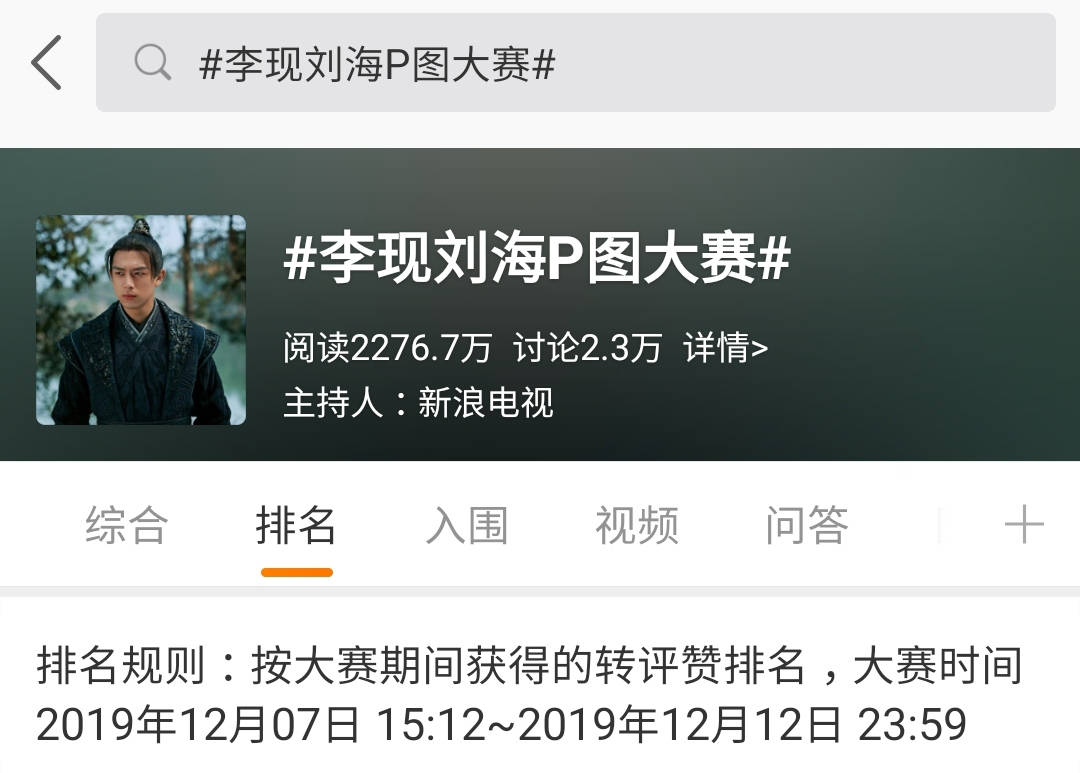Switch to the 综合 tab
1080x773 pixels.
pos(126,525)
